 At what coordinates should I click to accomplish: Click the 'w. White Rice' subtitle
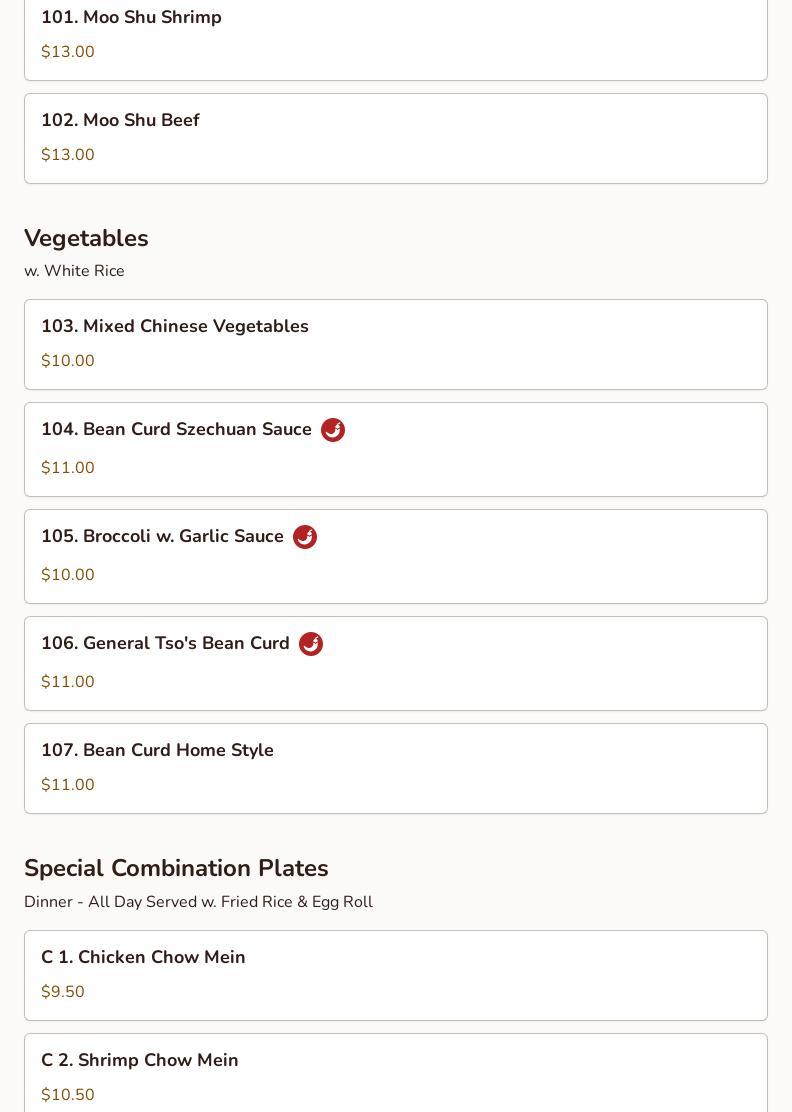click(x=74, y=271)
